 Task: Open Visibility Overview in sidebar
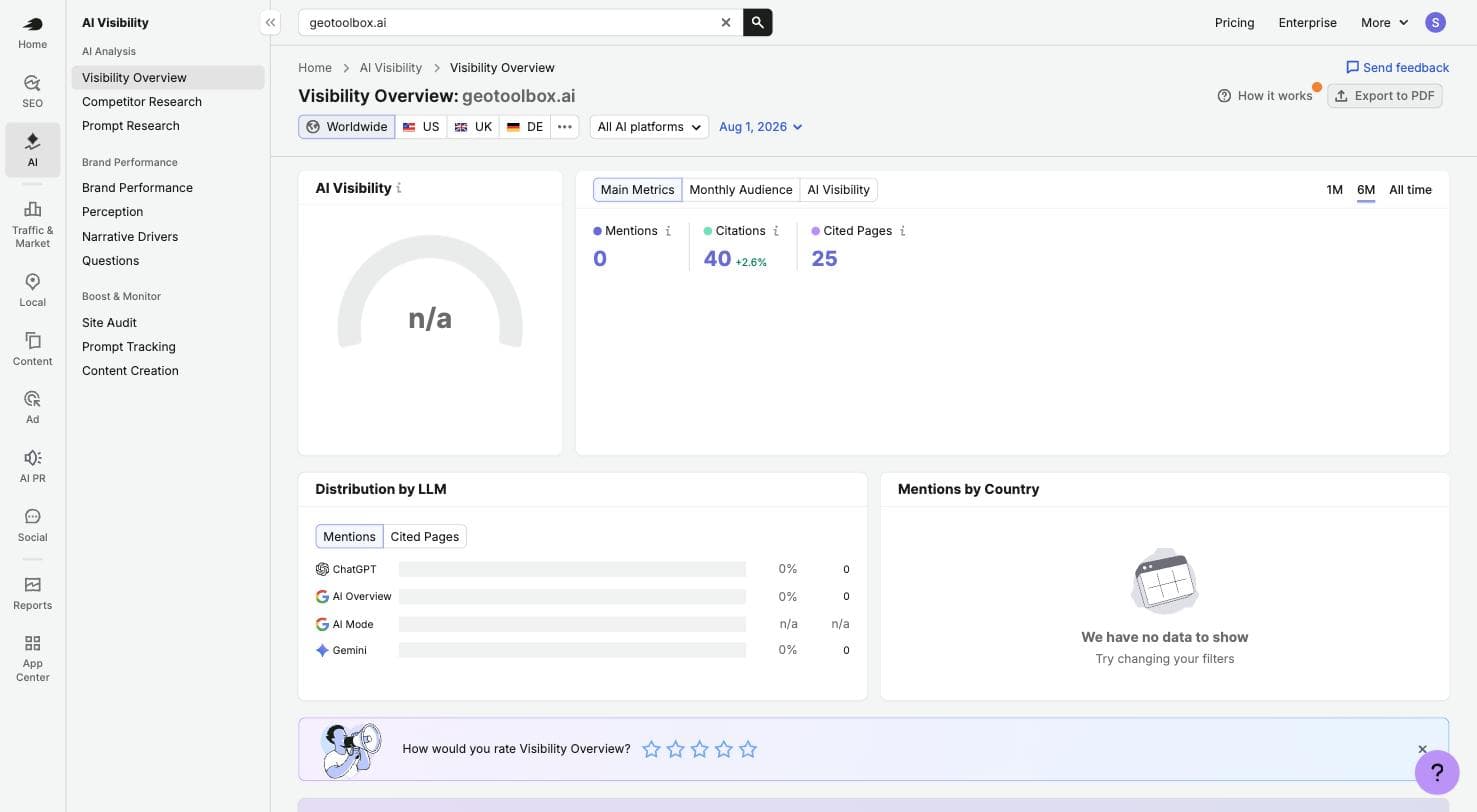tap(168, 78)
